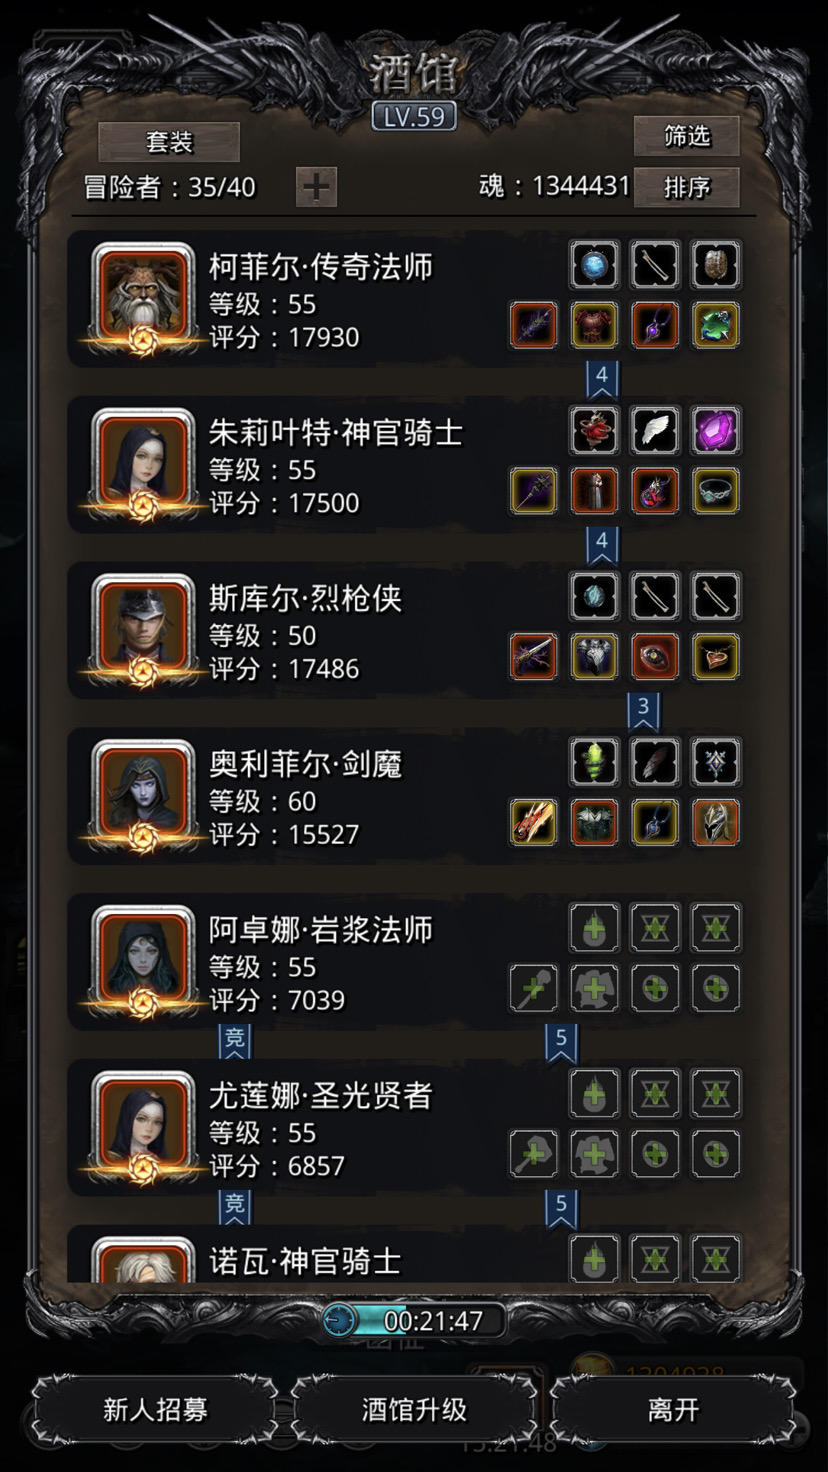Select 尤莲娜's empty armor slot
Image resolution: width=828 pixels, height=1472 pixels.
595,1155
